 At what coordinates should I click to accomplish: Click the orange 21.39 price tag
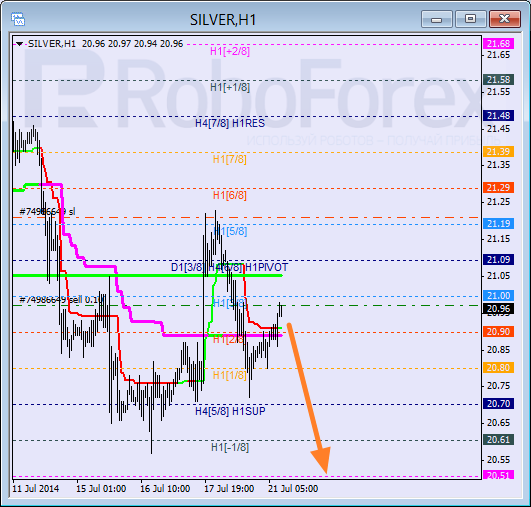click(x=498, y=152)
